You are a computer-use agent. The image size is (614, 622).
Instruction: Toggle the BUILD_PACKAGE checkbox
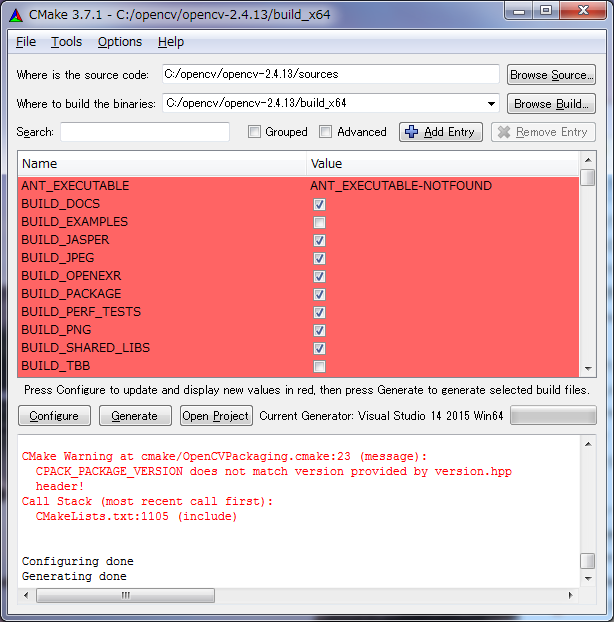(x=319, y=294)
